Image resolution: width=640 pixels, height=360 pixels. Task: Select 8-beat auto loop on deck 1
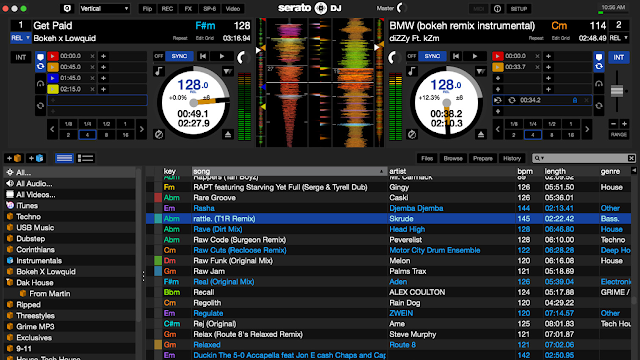[106, 135]
